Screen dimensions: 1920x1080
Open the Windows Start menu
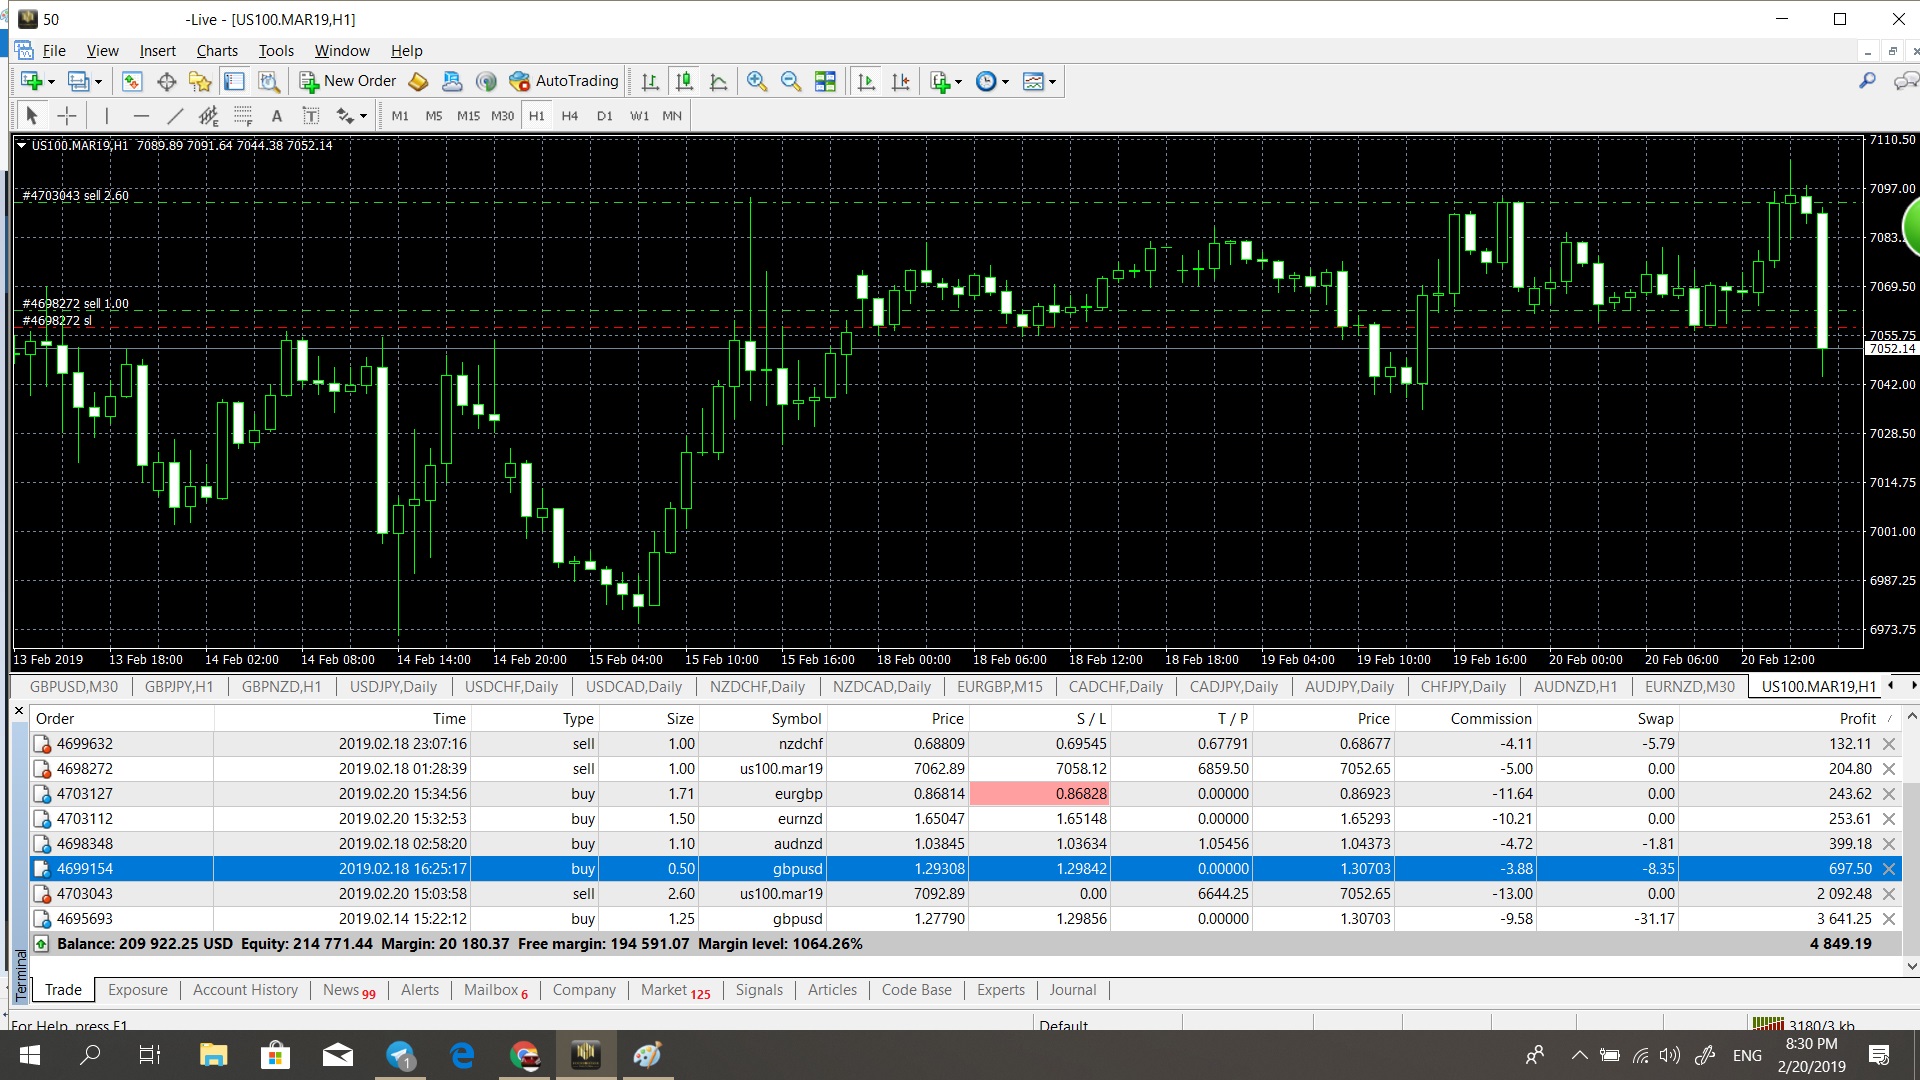(x=29, y=1055)
